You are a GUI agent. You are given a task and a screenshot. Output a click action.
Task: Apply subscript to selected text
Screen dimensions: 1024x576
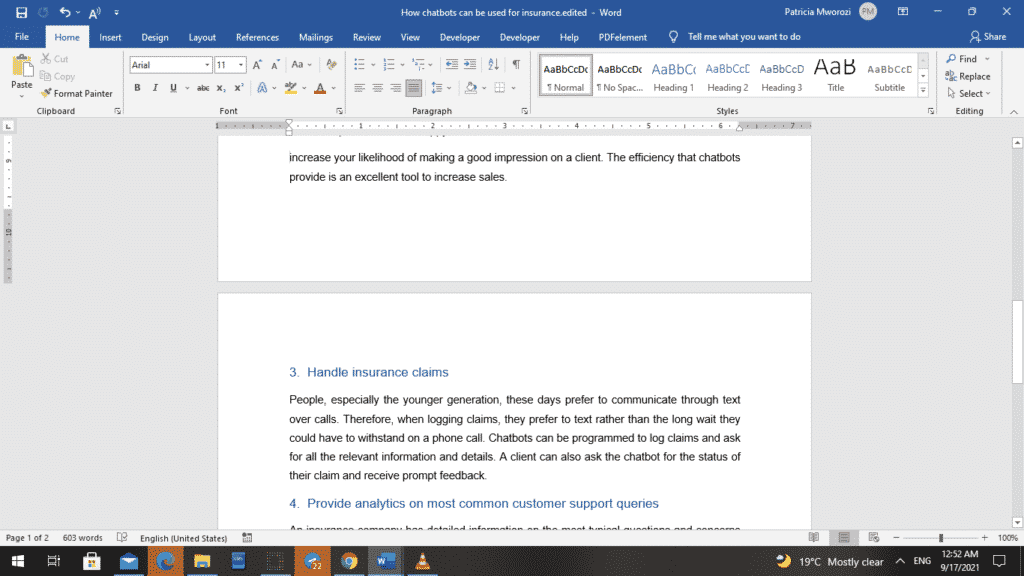pos(221,86)
